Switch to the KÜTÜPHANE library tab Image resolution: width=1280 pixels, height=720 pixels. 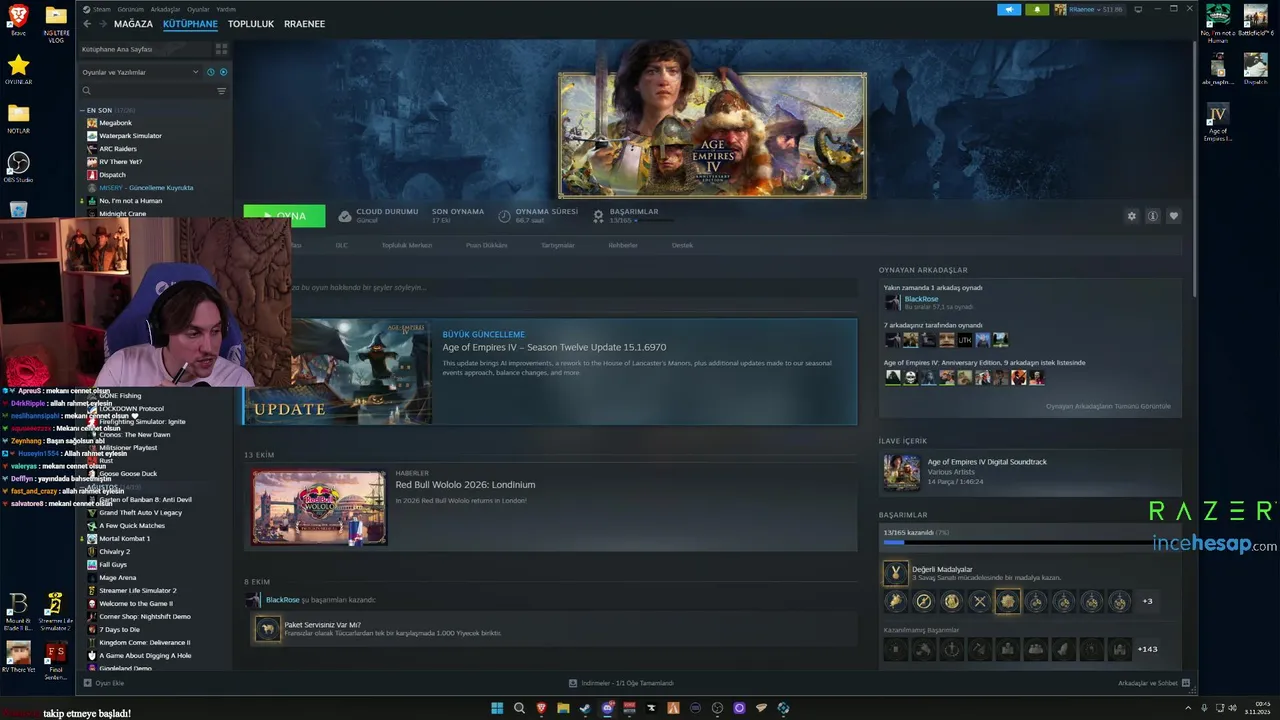click(190, 24)
